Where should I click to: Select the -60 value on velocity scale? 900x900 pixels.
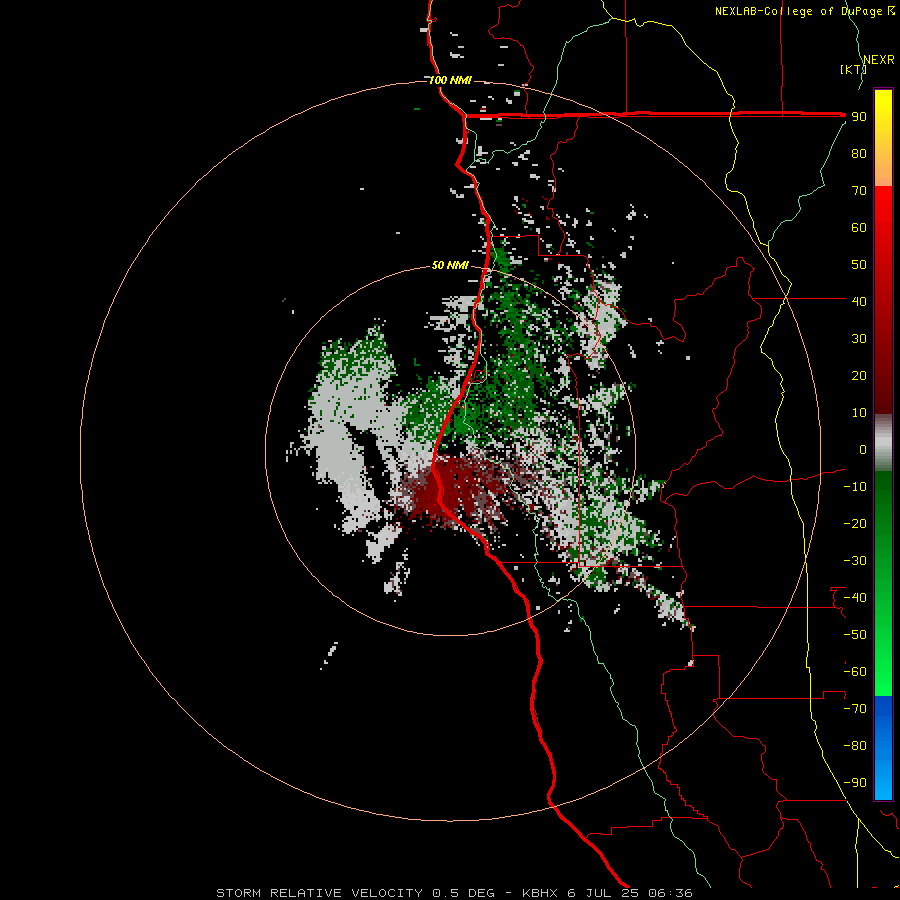[x=855, y=672]
